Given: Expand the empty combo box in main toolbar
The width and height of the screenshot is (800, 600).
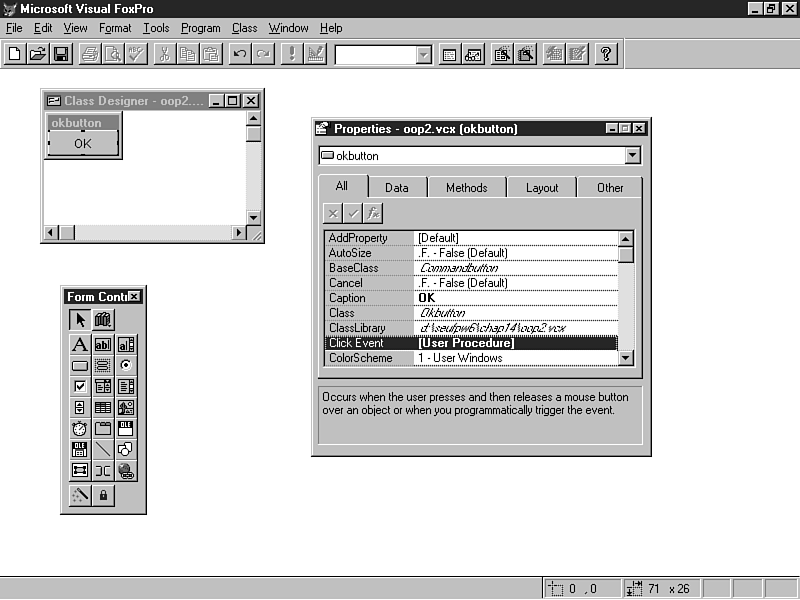Looking at the screenshot, I should (x=424, y=55).
